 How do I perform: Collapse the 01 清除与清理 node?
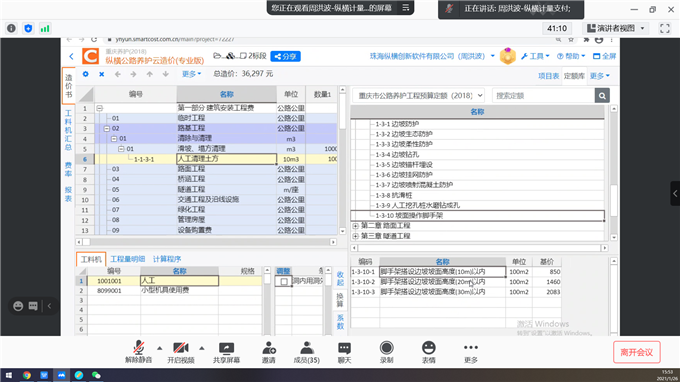[x=114, y=139]
